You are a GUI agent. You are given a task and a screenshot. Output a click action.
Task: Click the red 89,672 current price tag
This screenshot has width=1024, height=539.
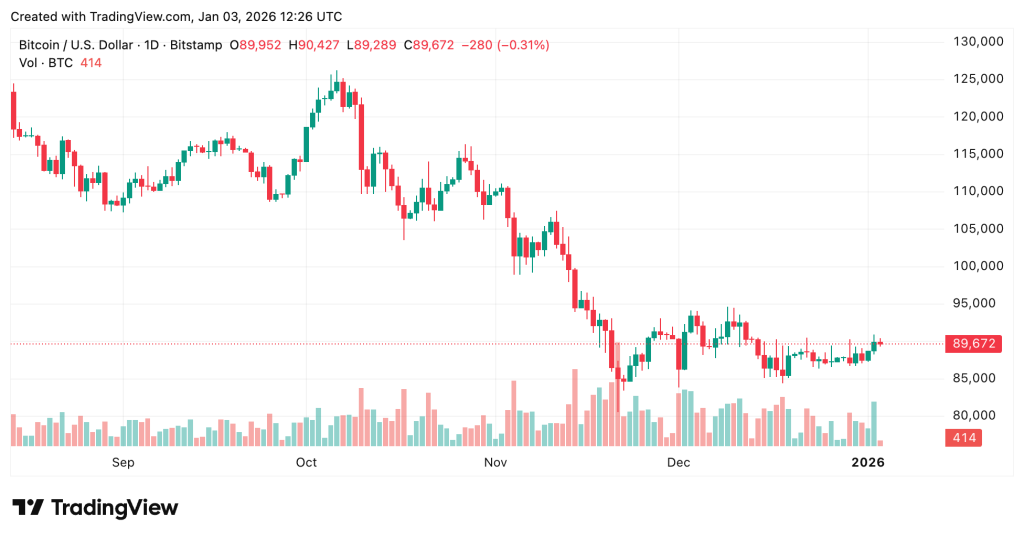click(976, 343)
